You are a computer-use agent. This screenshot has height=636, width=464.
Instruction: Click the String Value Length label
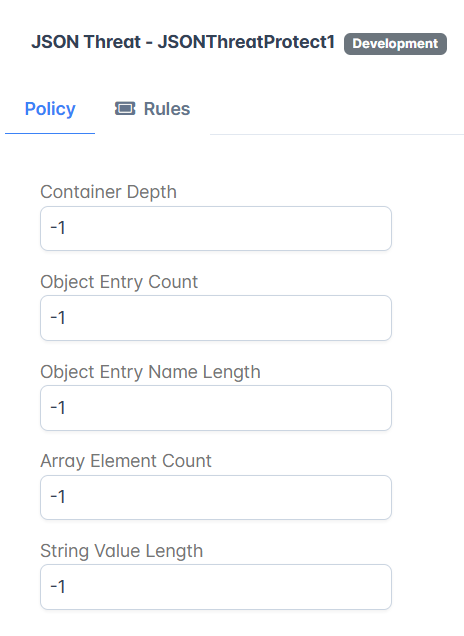click(x=121, y=551)
